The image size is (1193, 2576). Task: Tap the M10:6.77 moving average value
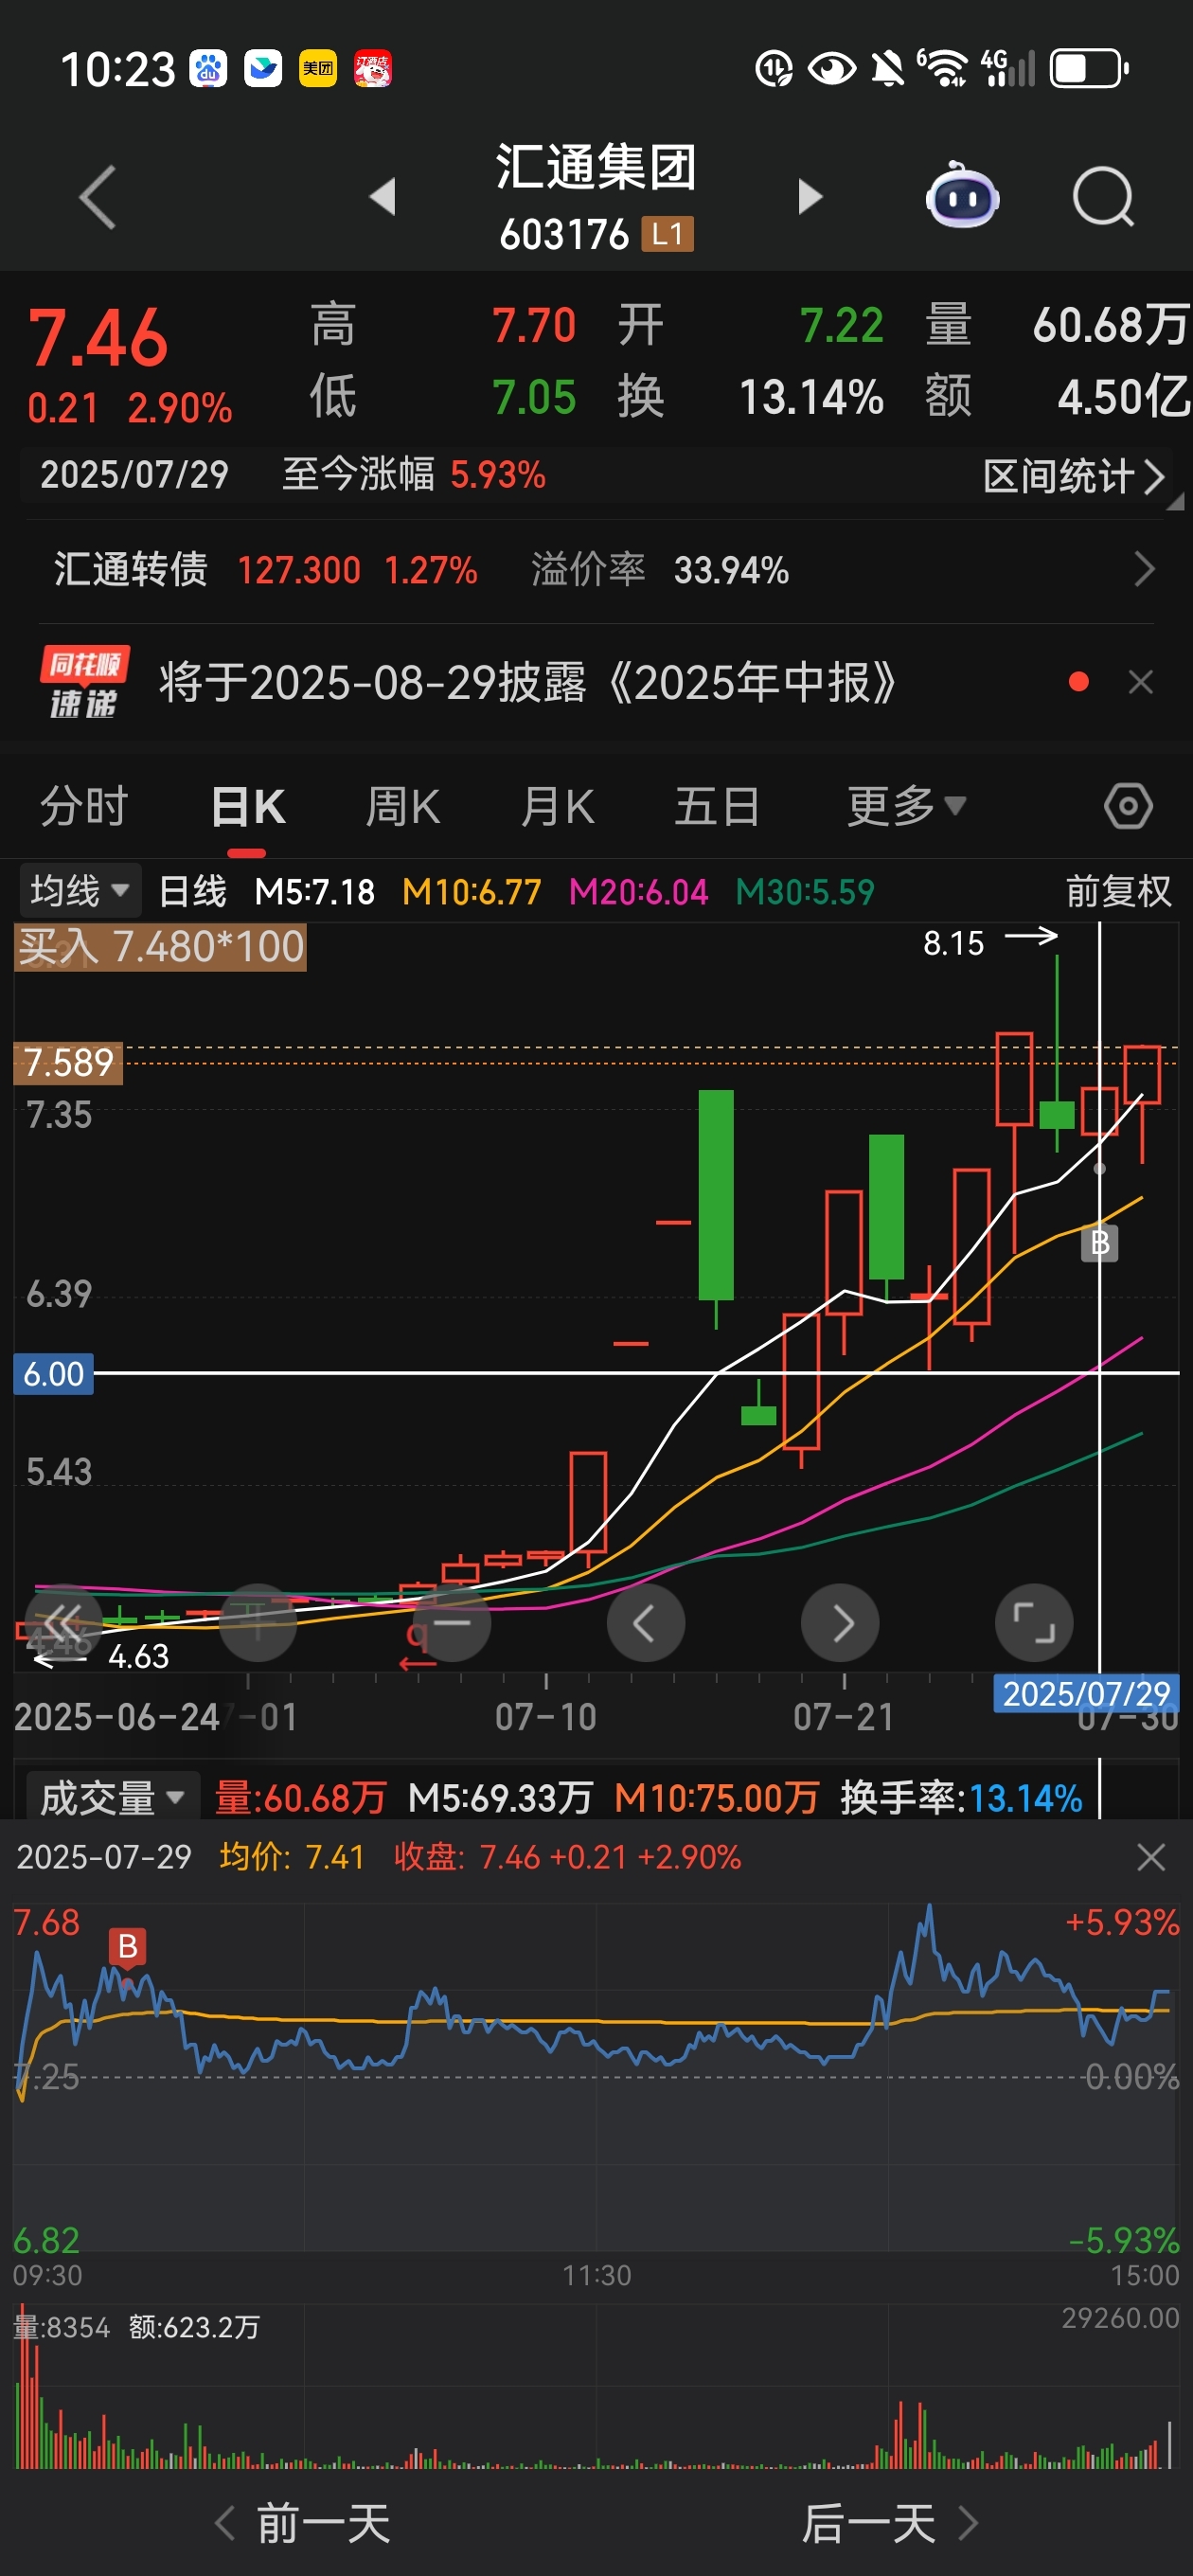click(x=472, y=891)
